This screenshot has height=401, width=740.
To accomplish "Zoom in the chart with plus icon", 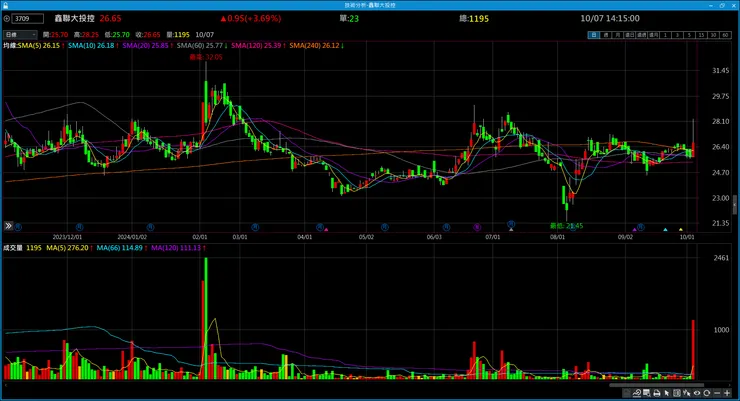I will tap(727, 393).
